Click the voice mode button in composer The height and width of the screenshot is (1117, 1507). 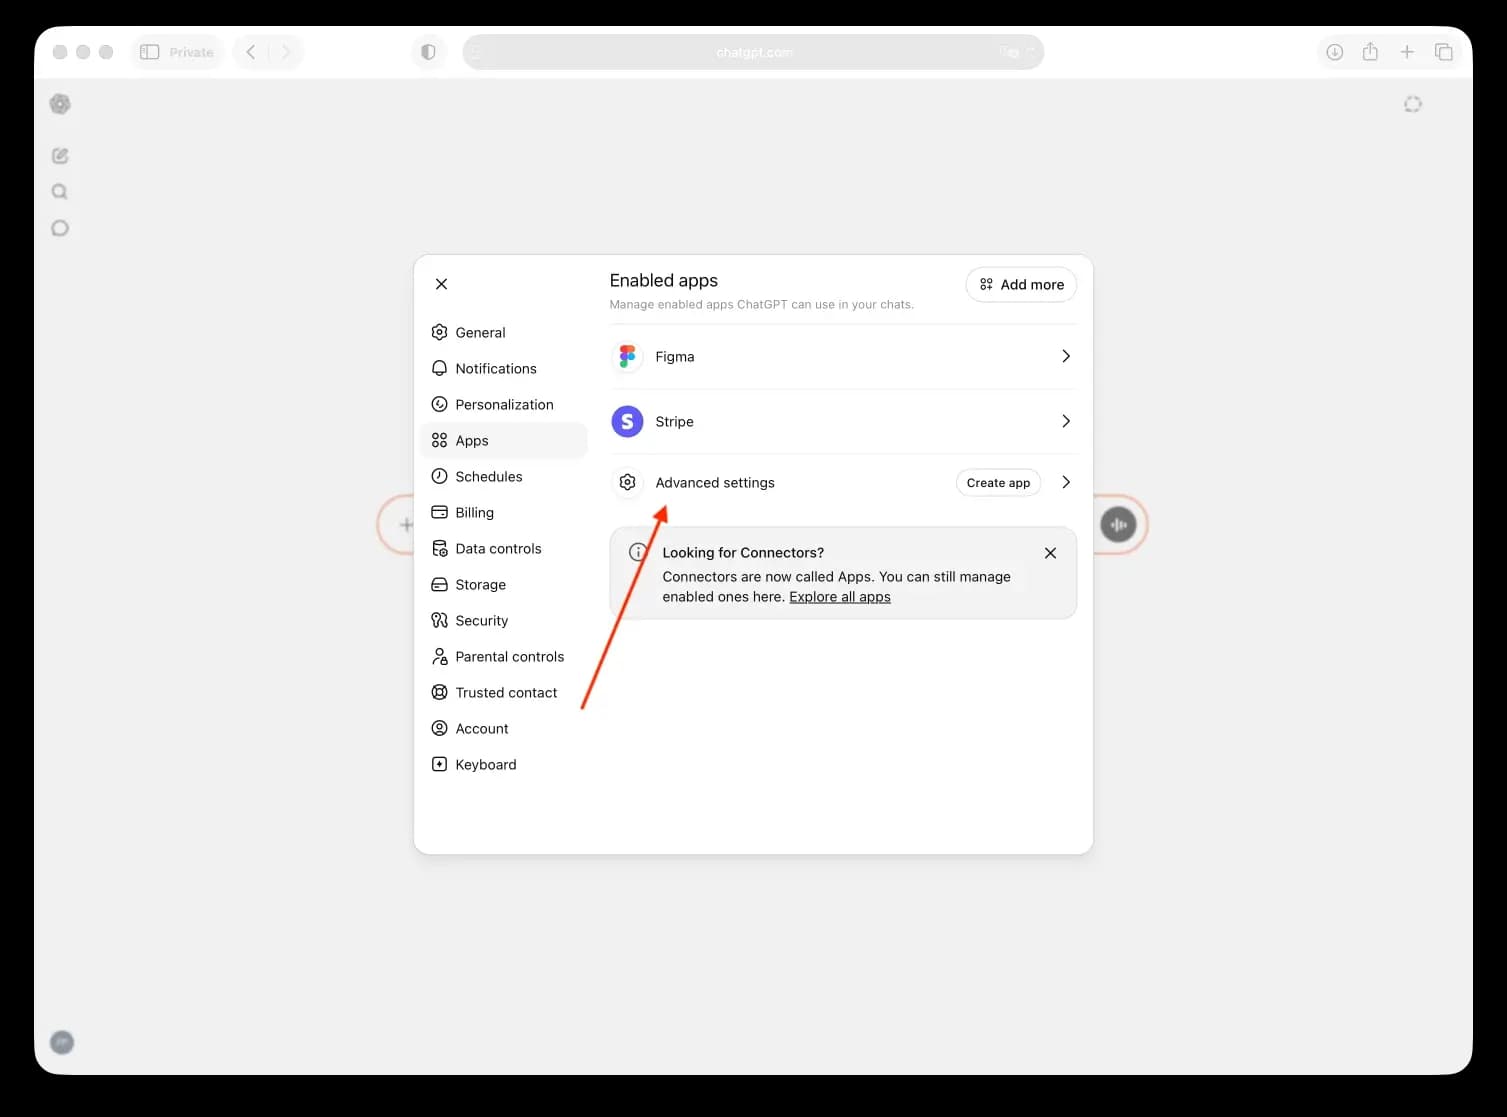point(1118,524)
